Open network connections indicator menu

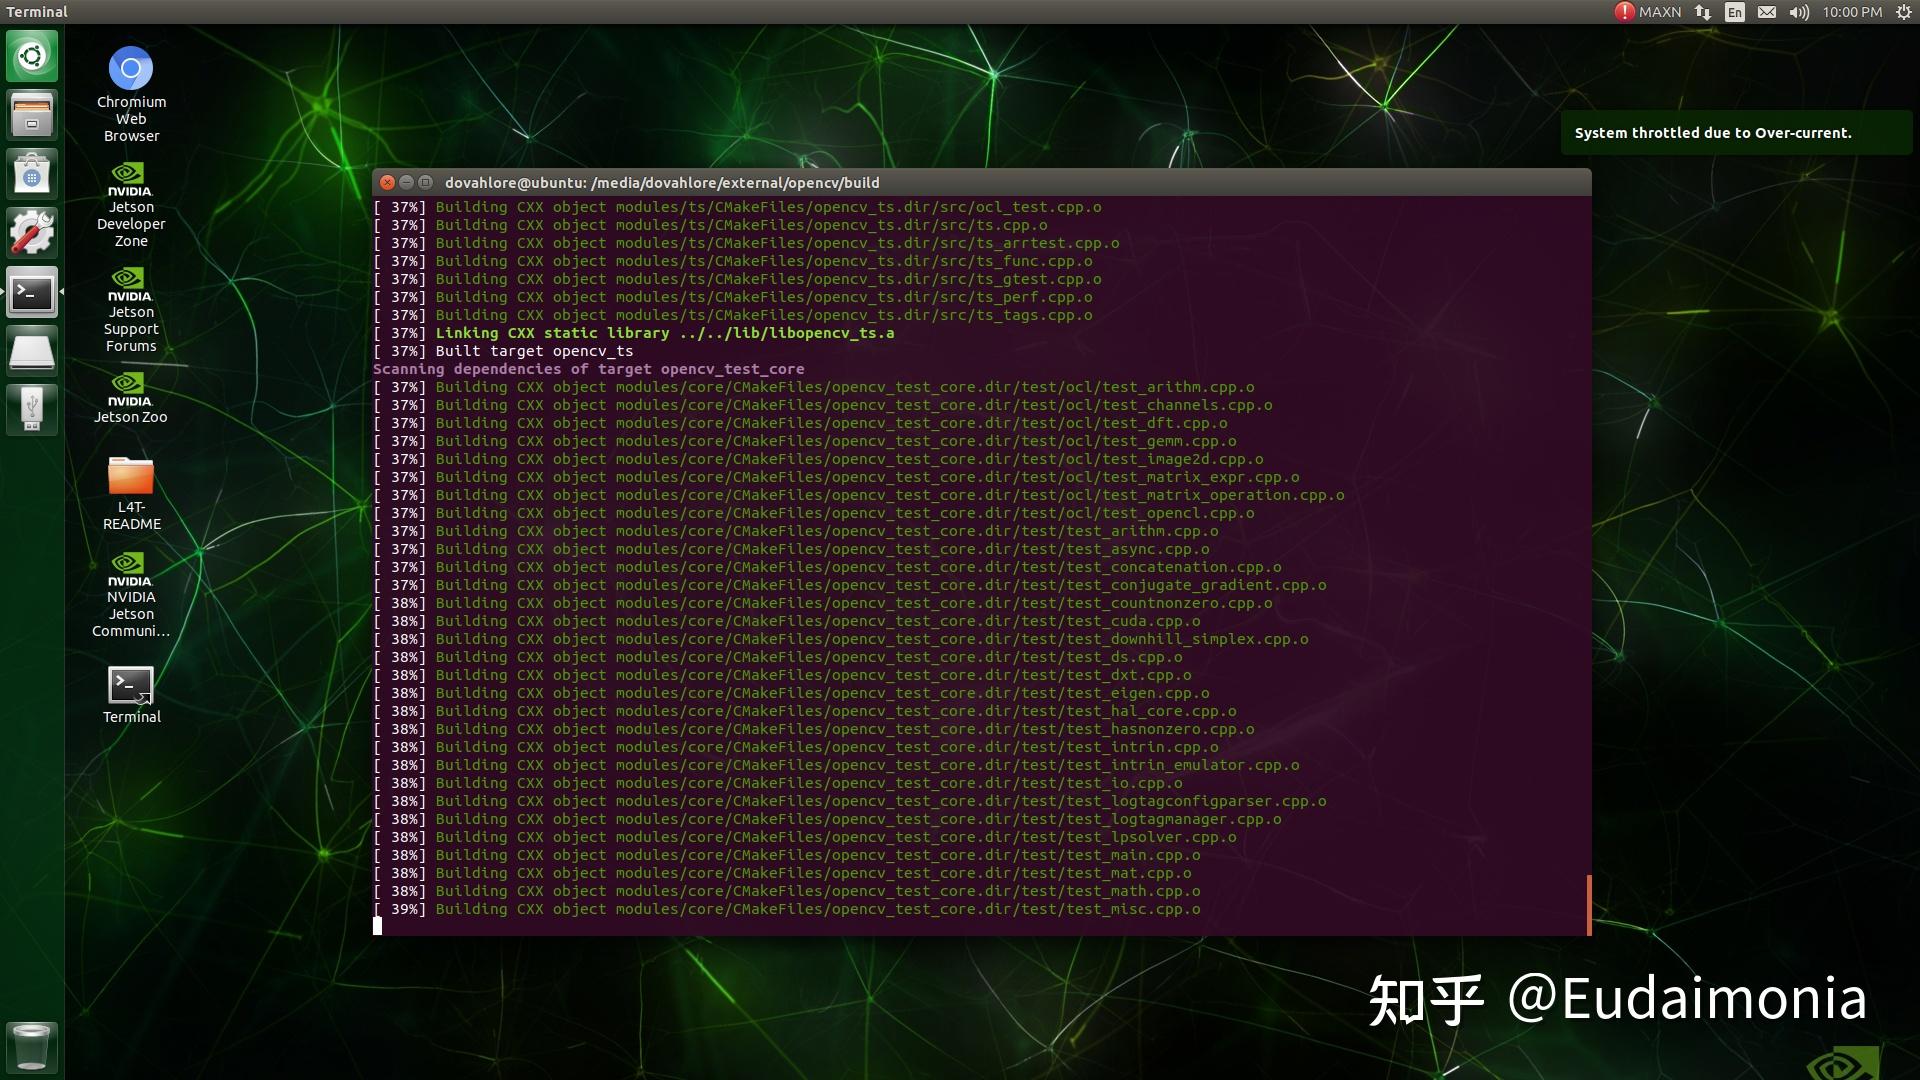[x=1703, y=12]
